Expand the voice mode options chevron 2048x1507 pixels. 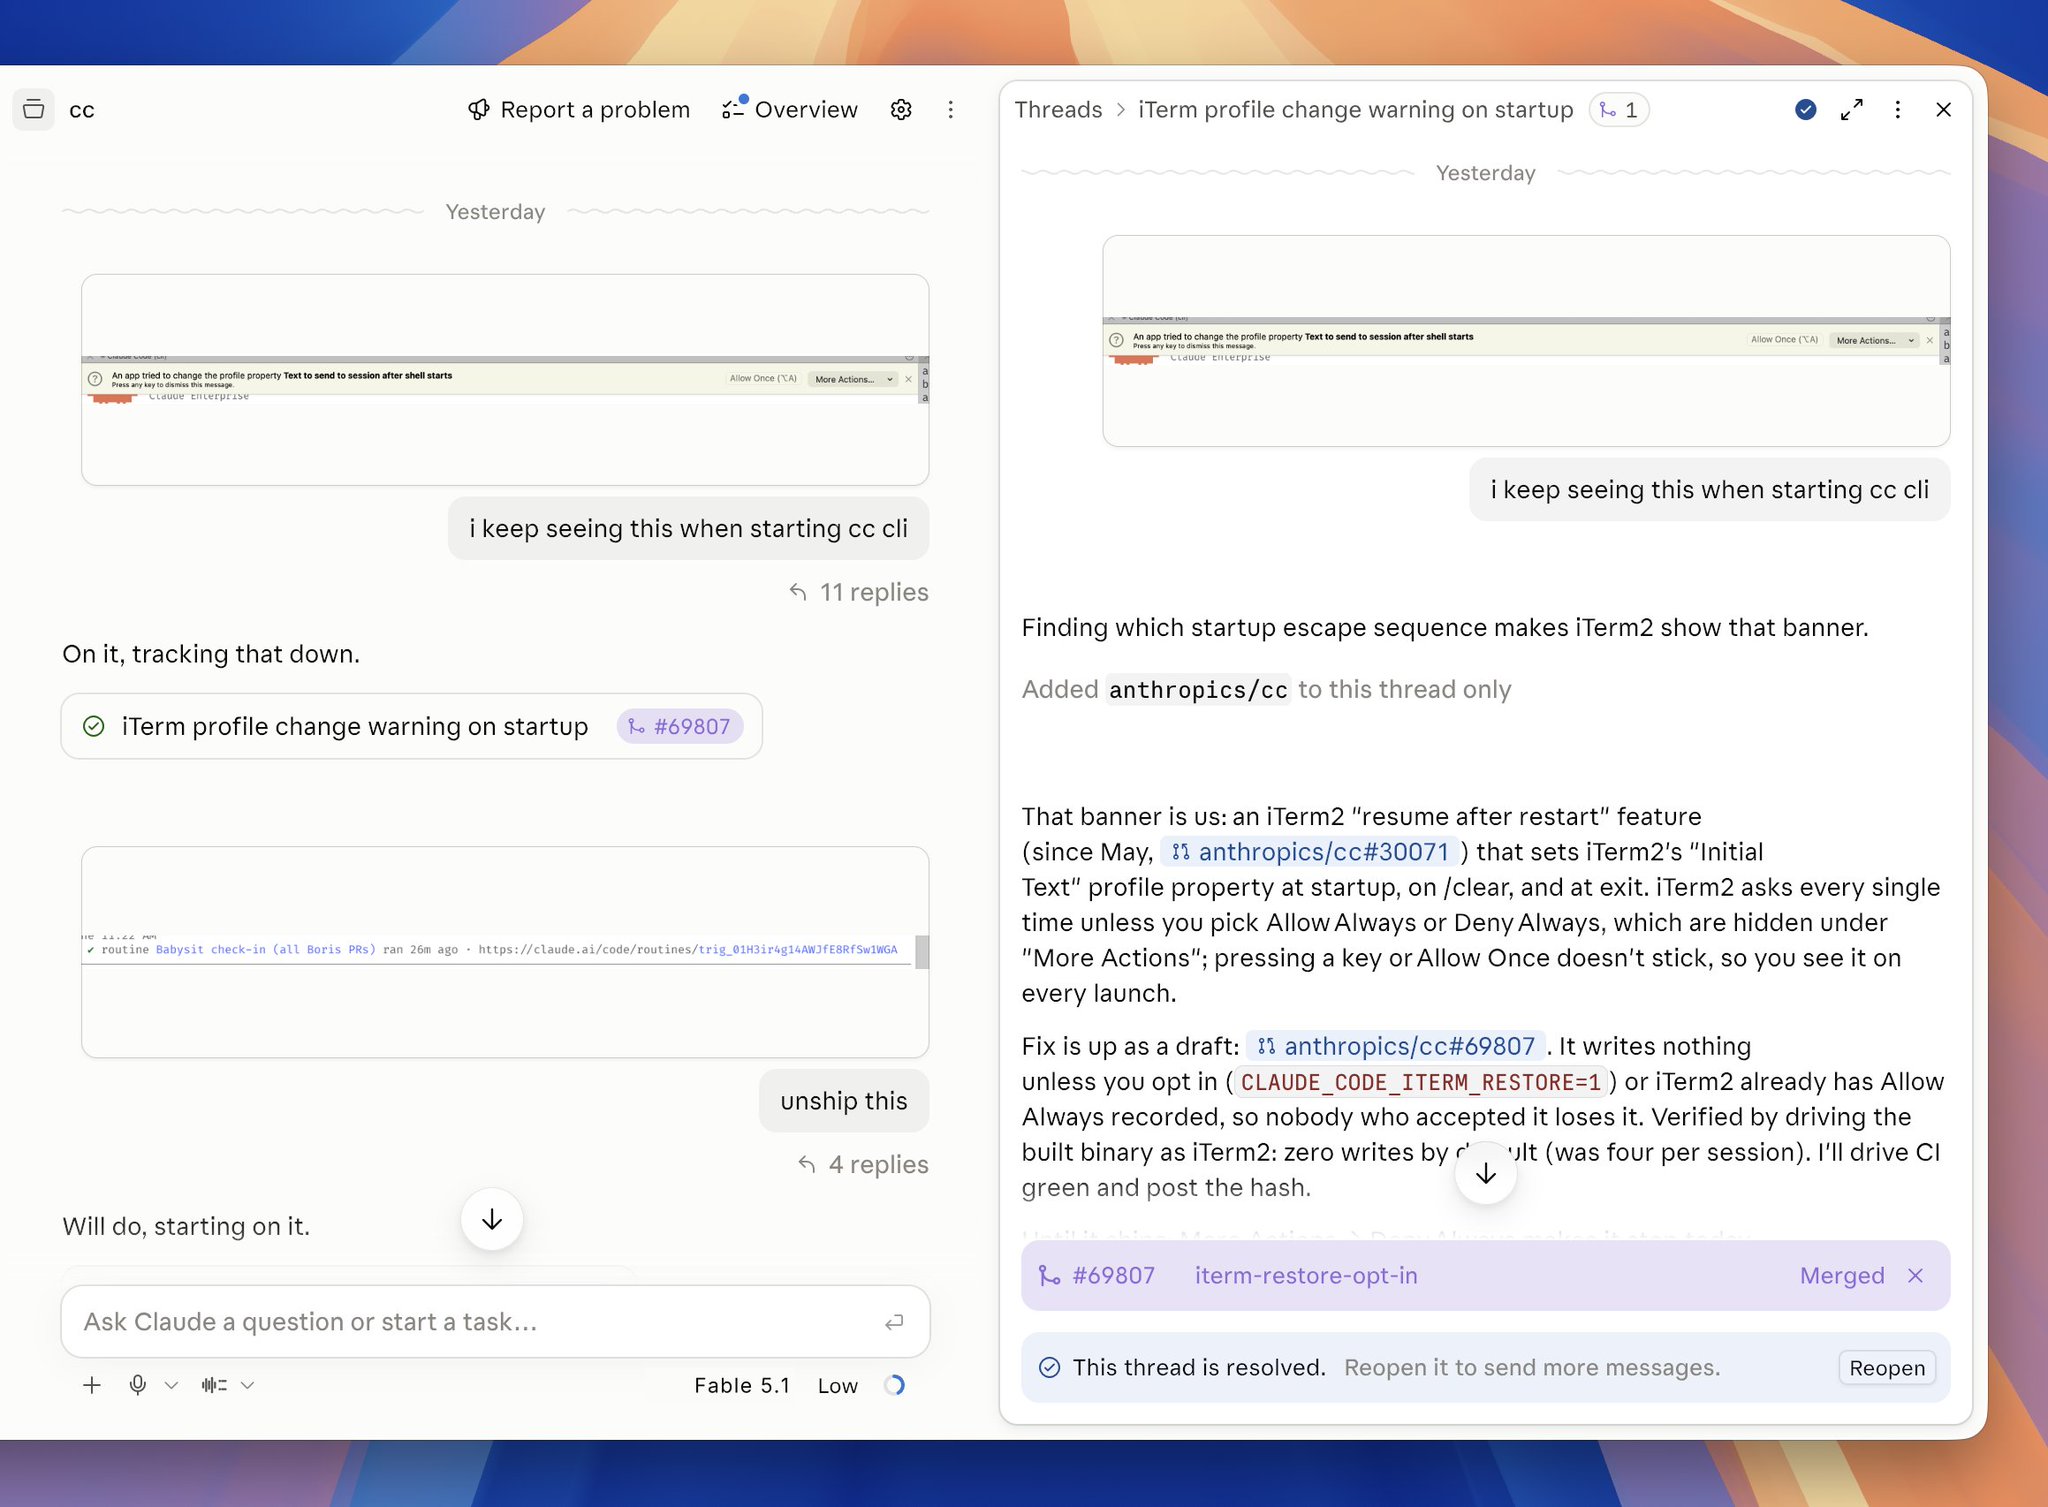[x=248, y=1385]
